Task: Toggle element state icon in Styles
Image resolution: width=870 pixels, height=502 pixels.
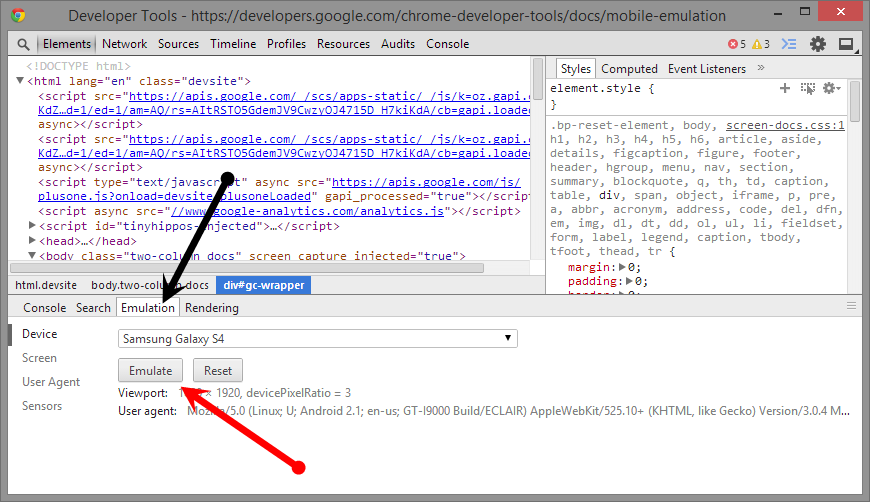Action: point(808,88)
